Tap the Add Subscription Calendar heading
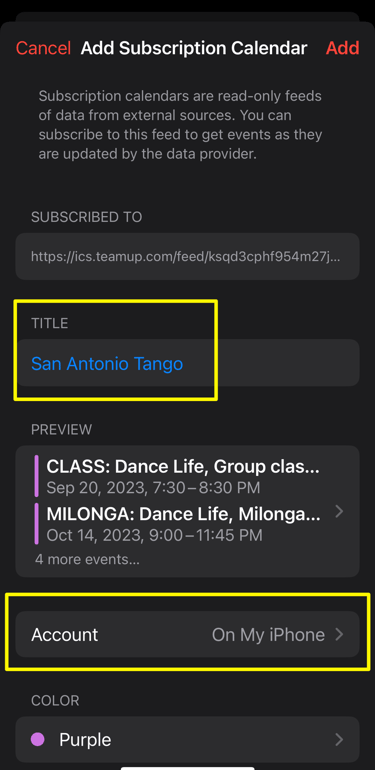 click(194, 48)
